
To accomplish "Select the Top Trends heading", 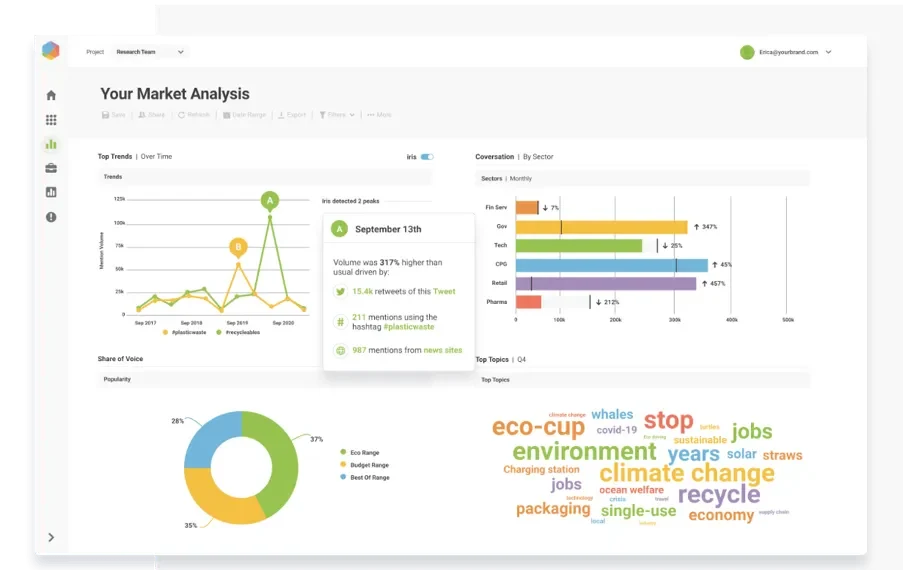I will (x=115, y=156).
